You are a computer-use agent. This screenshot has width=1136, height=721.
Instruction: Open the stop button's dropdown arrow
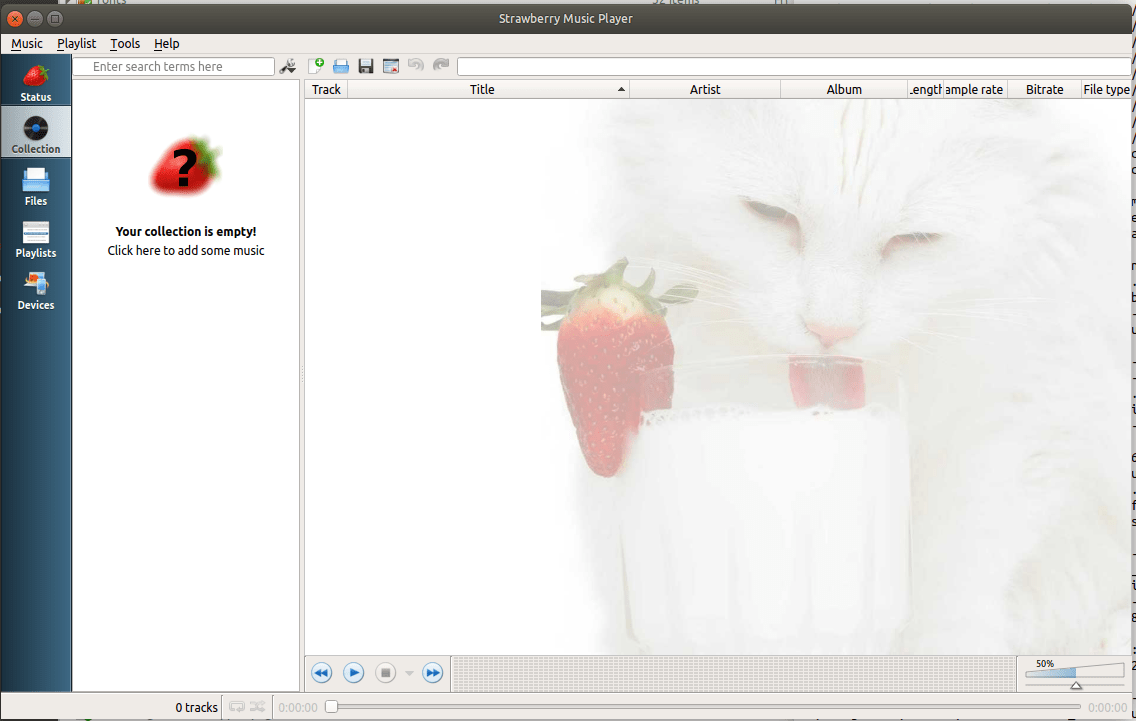click(x=408, y=673)
